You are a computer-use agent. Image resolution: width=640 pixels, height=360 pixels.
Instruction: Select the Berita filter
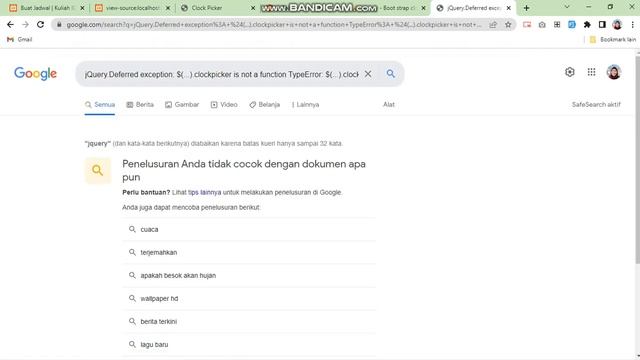[140, 104]
